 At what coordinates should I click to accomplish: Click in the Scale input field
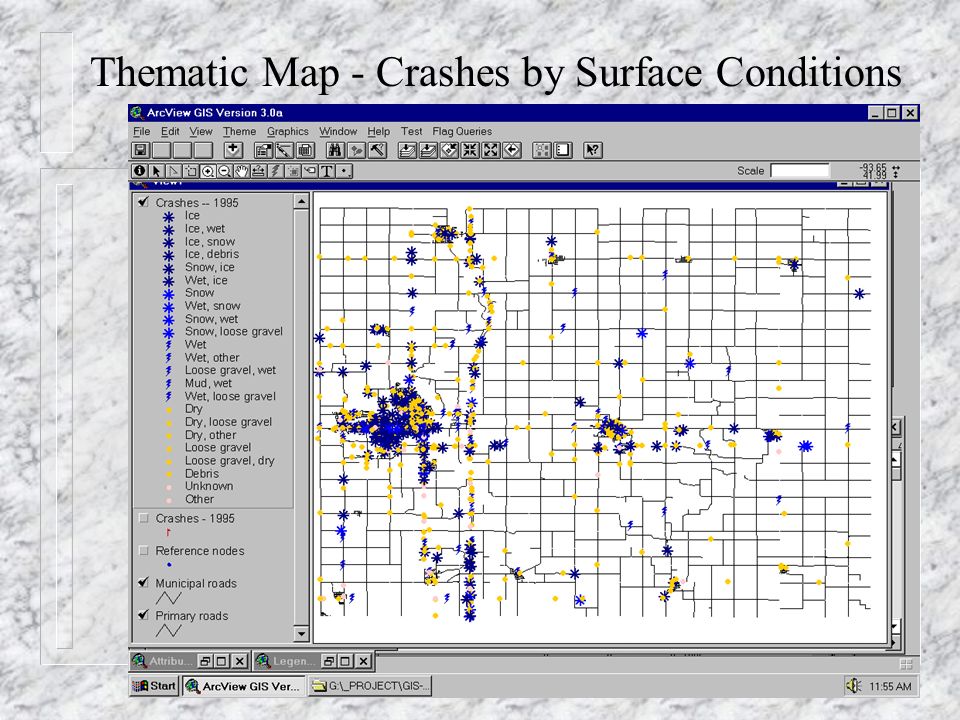coord(800,170)
